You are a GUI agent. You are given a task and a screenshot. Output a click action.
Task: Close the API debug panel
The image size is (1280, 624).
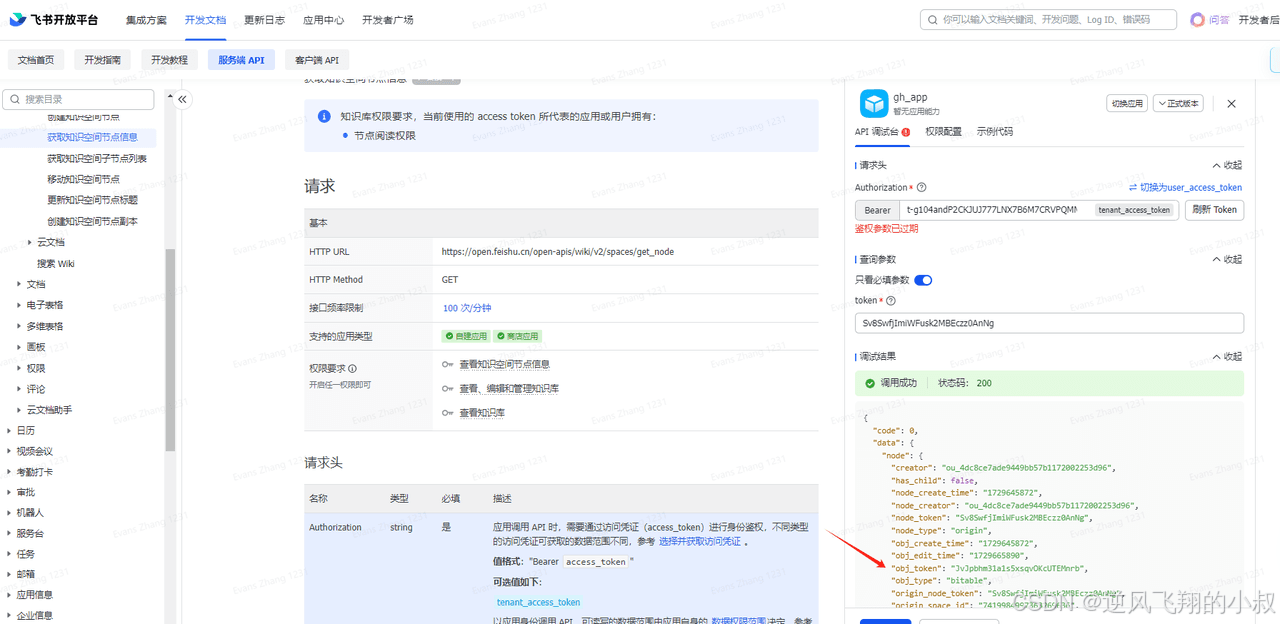click(x=1232, y=103)
